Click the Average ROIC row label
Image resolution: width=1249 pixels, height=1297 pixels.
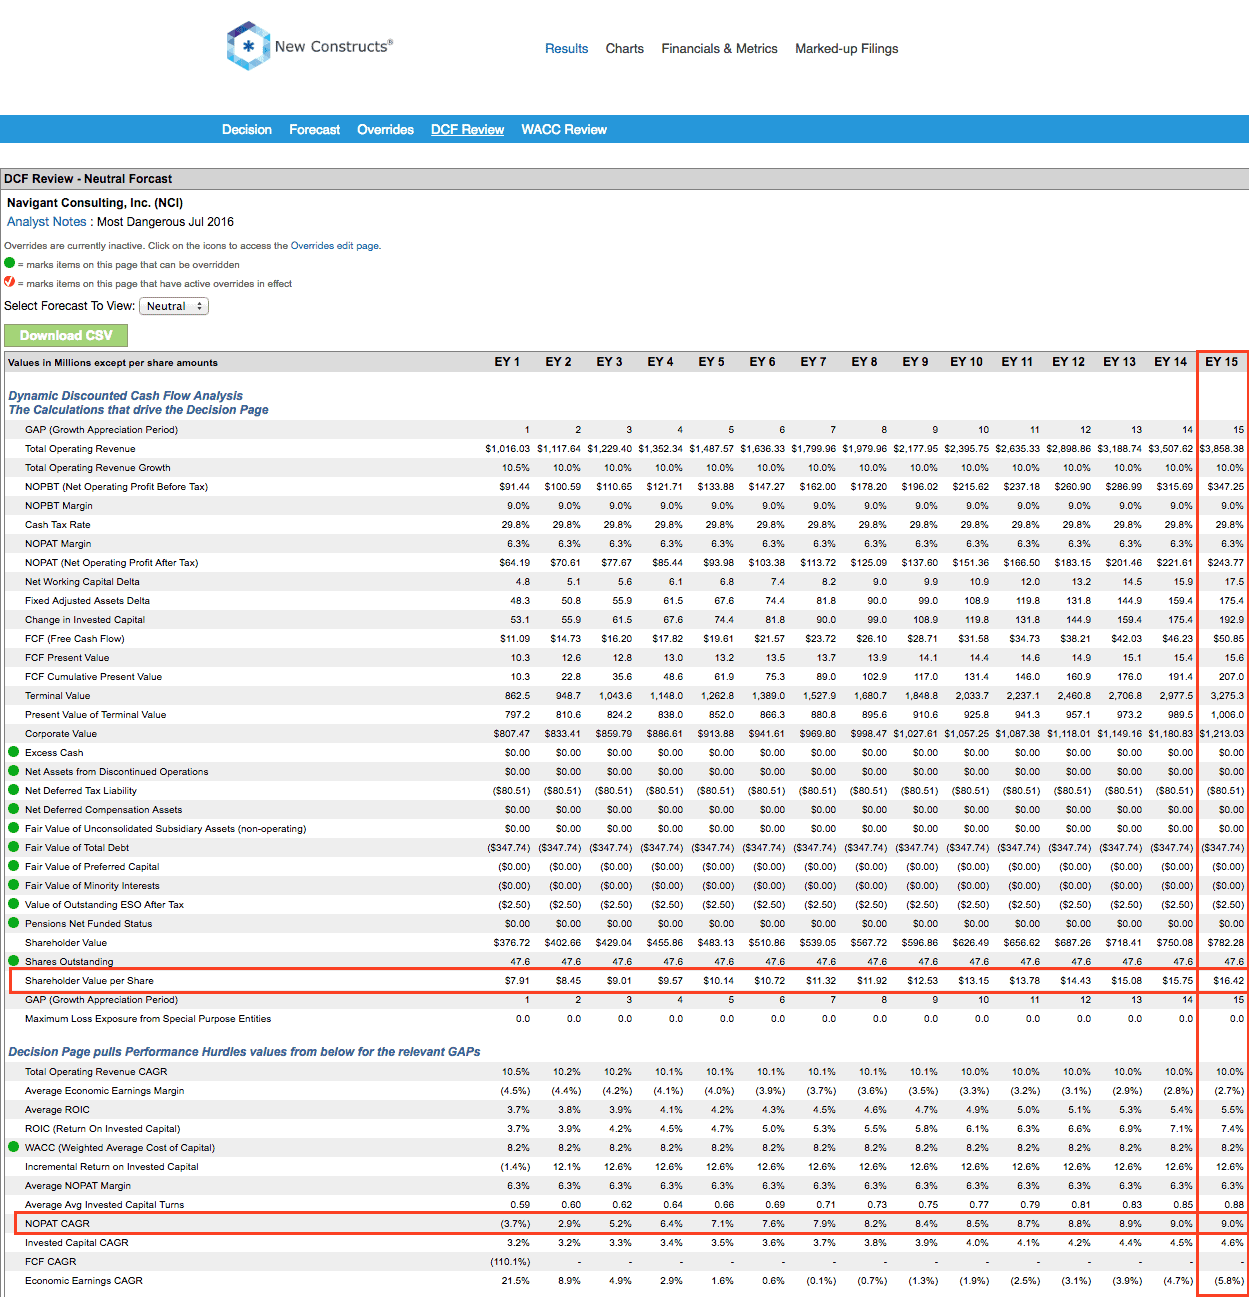pos(57,1109)
